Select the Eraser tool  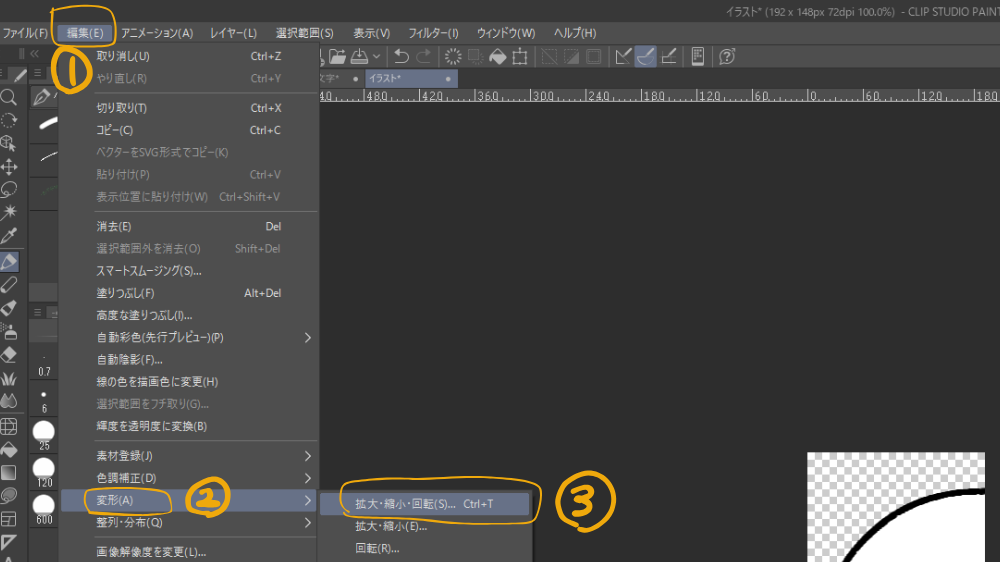(x=8, y=355)
